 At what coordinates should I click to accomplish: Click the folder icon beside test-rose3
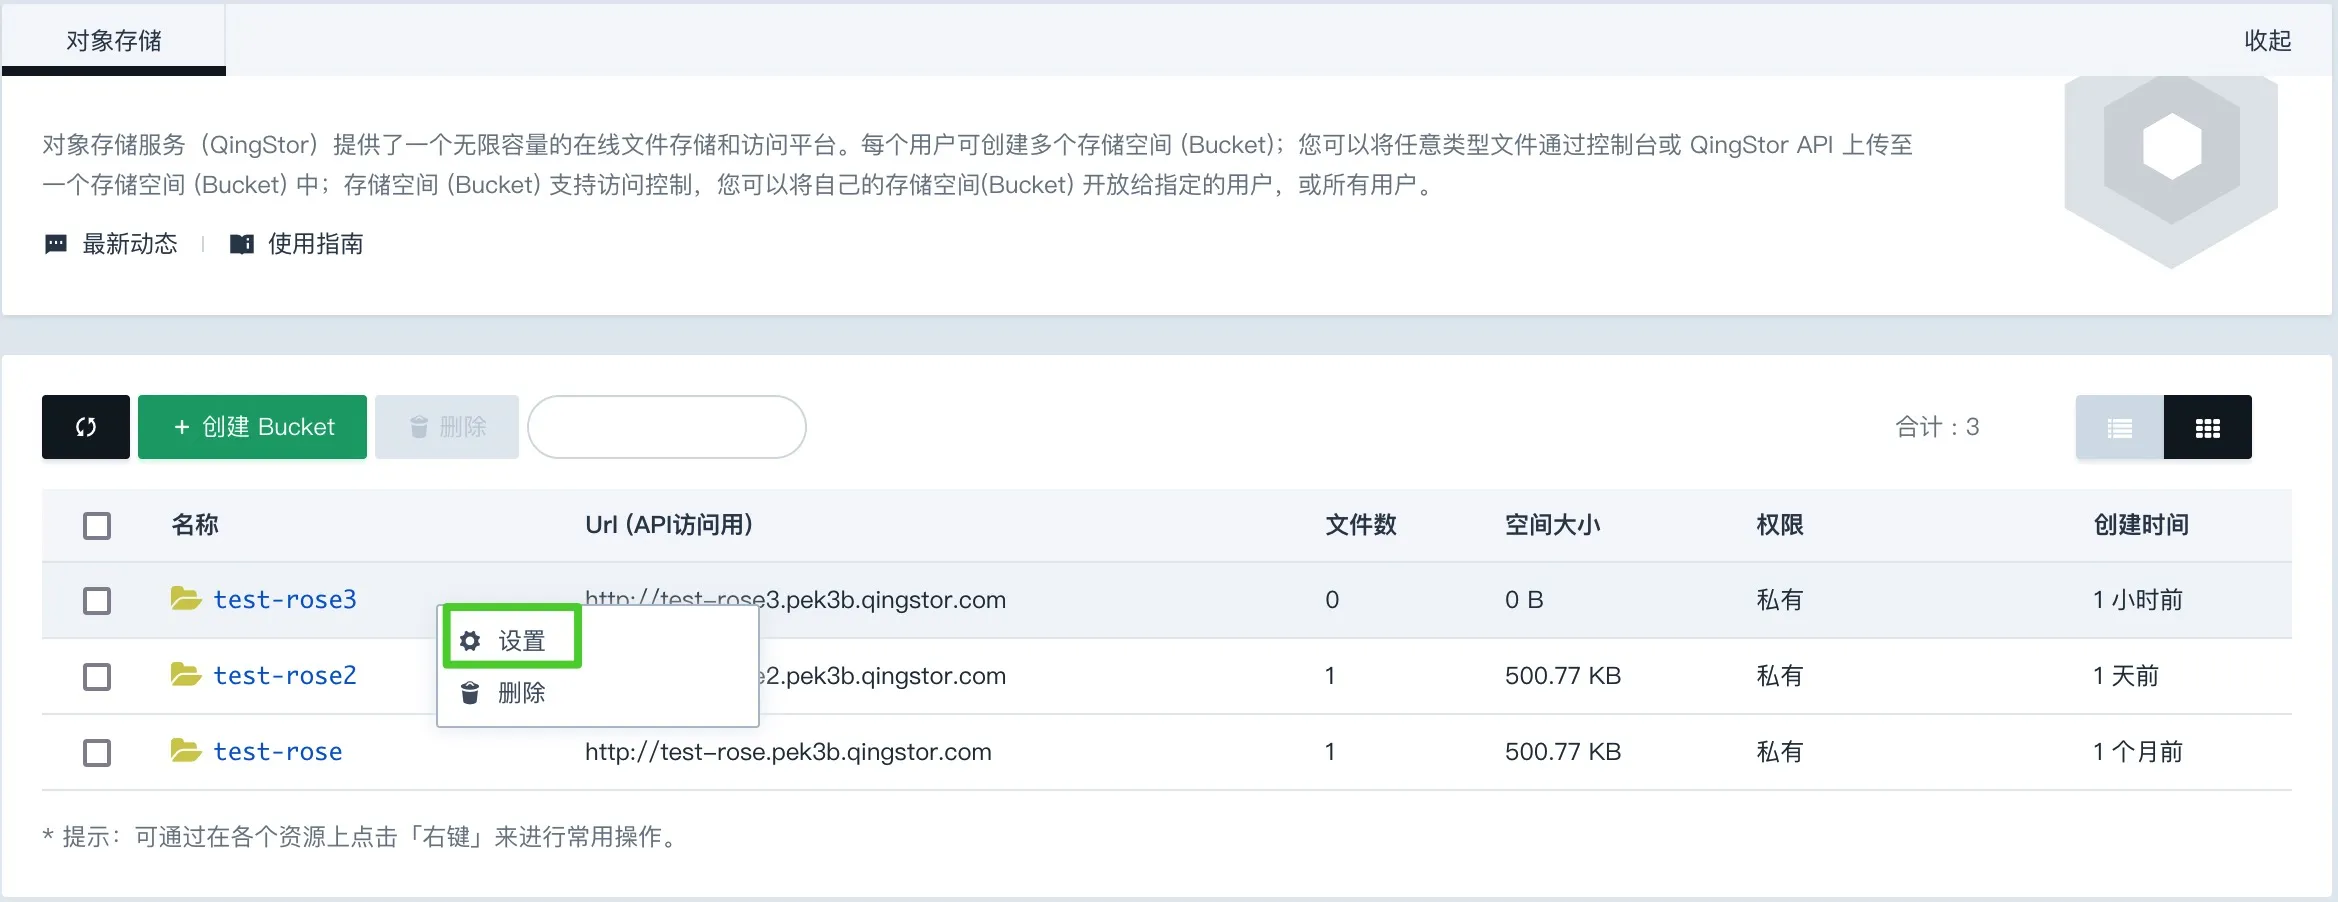[x=184, y=599]
